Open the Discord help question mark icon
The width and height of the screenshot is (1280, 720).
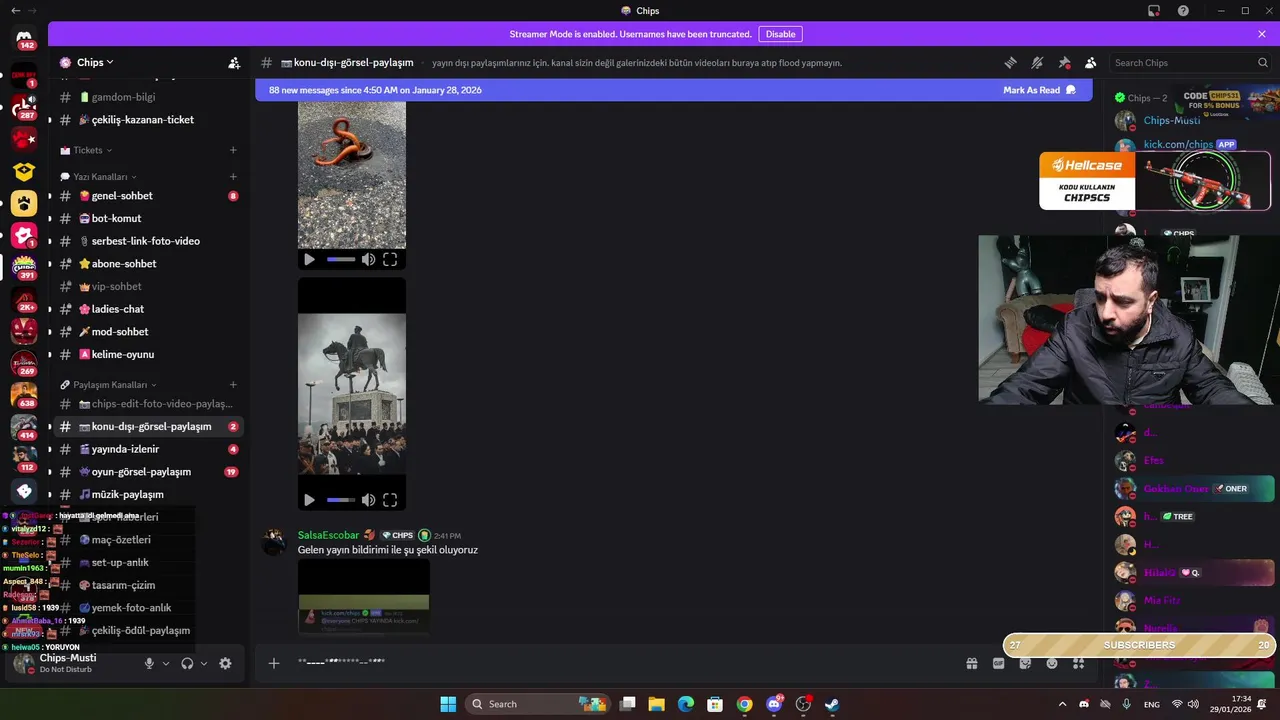tap(1183, 10)
